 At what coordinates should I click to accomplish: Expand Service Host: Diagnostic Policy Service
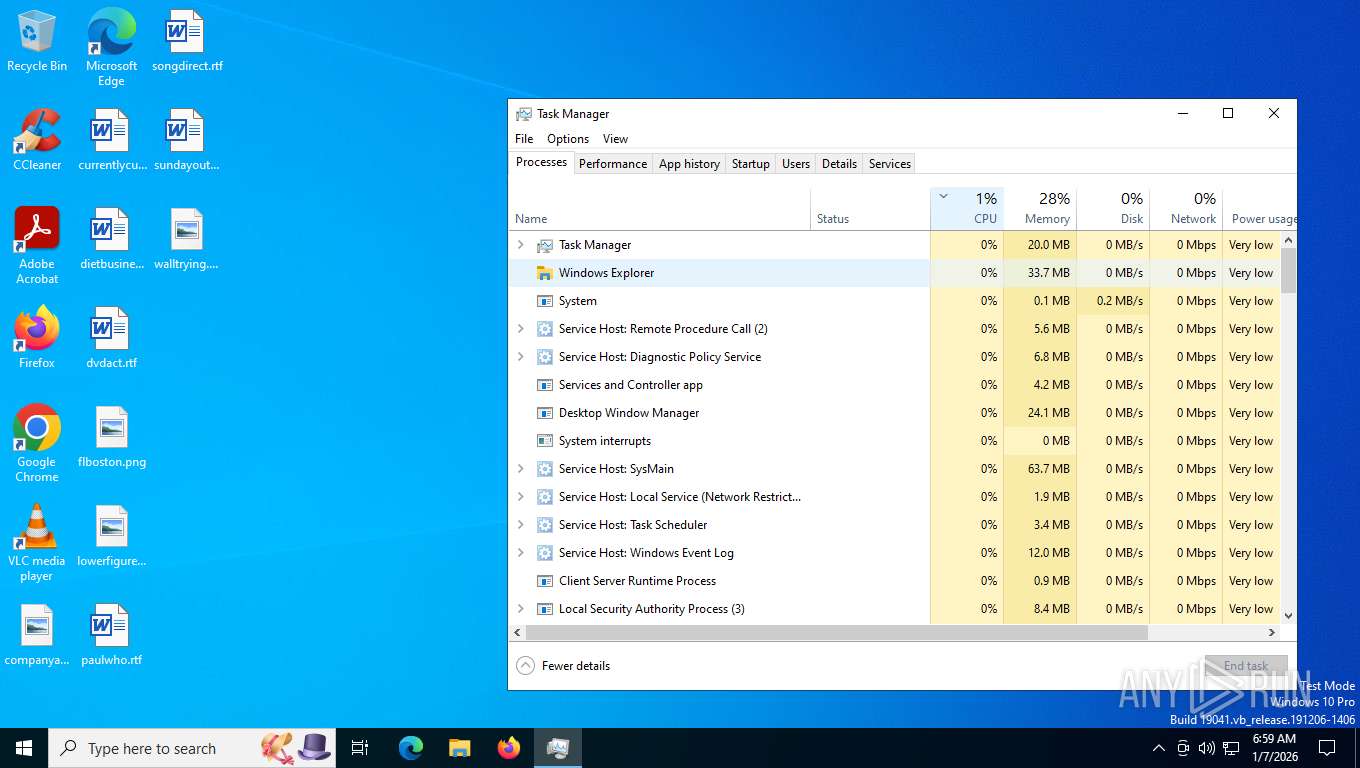520,357
